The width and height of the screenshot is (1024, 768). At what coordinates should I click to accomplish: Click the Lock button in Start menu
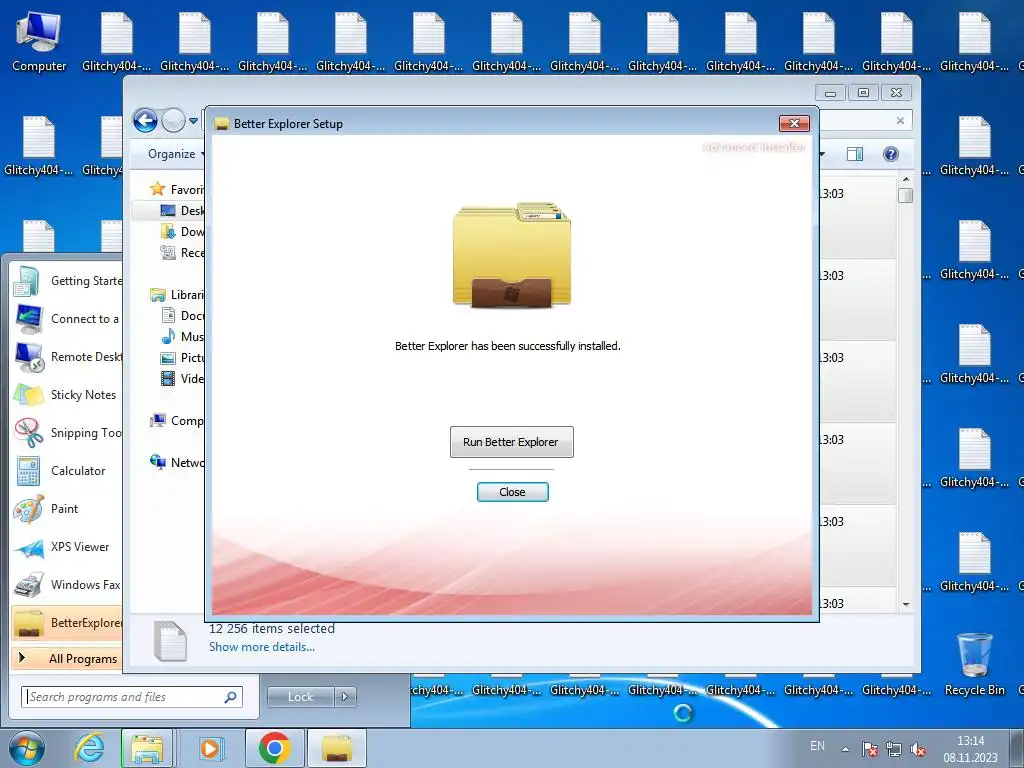tap(300, 697)
